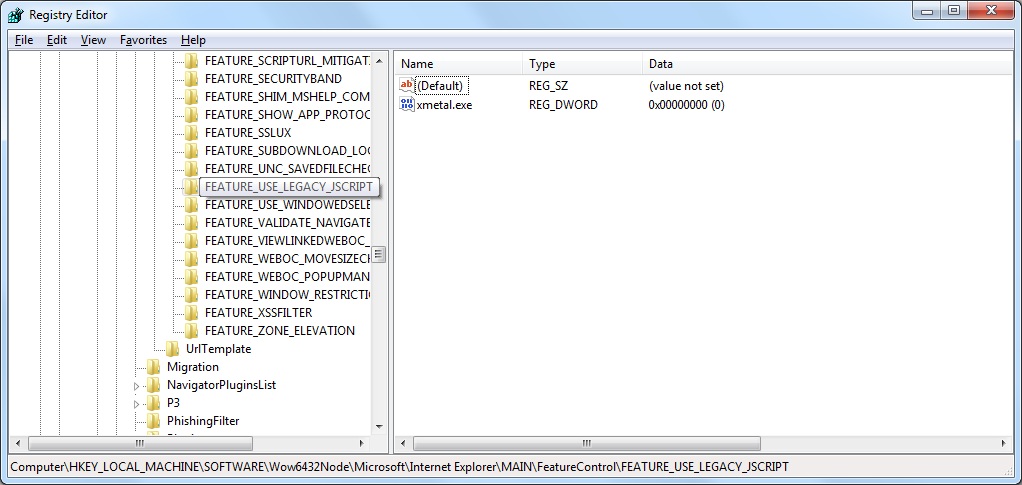Select the FEATURE_XSSFILTER key
Image resolution: width=1022 pixels, height=485 pixels.
(x=258, y=312)
